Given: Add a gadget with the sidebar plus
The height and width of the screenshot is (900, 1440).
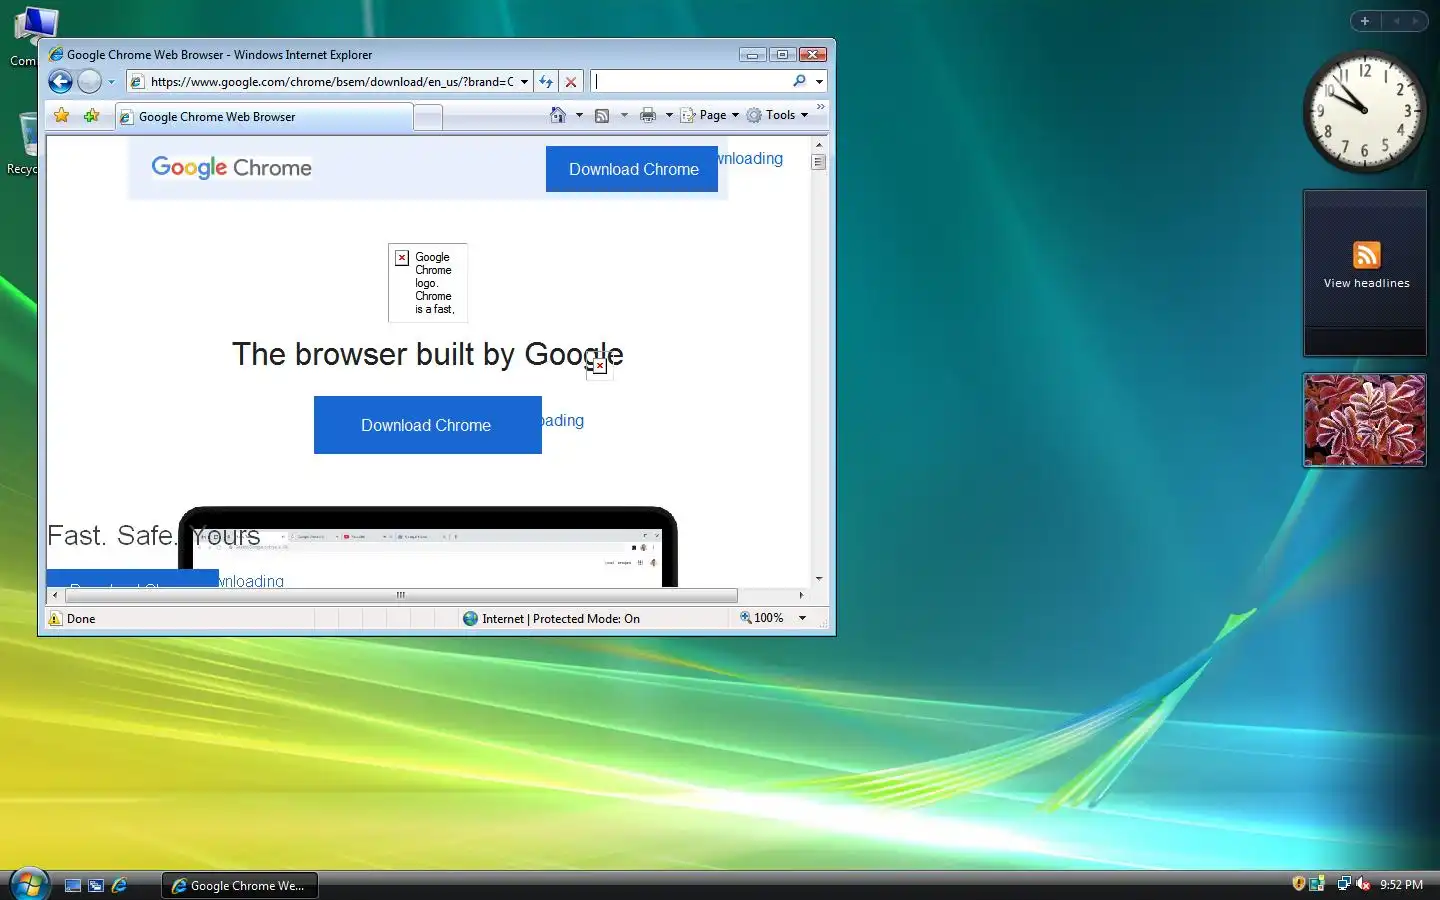Looking at the screenshot, I should coord(1365,21).
